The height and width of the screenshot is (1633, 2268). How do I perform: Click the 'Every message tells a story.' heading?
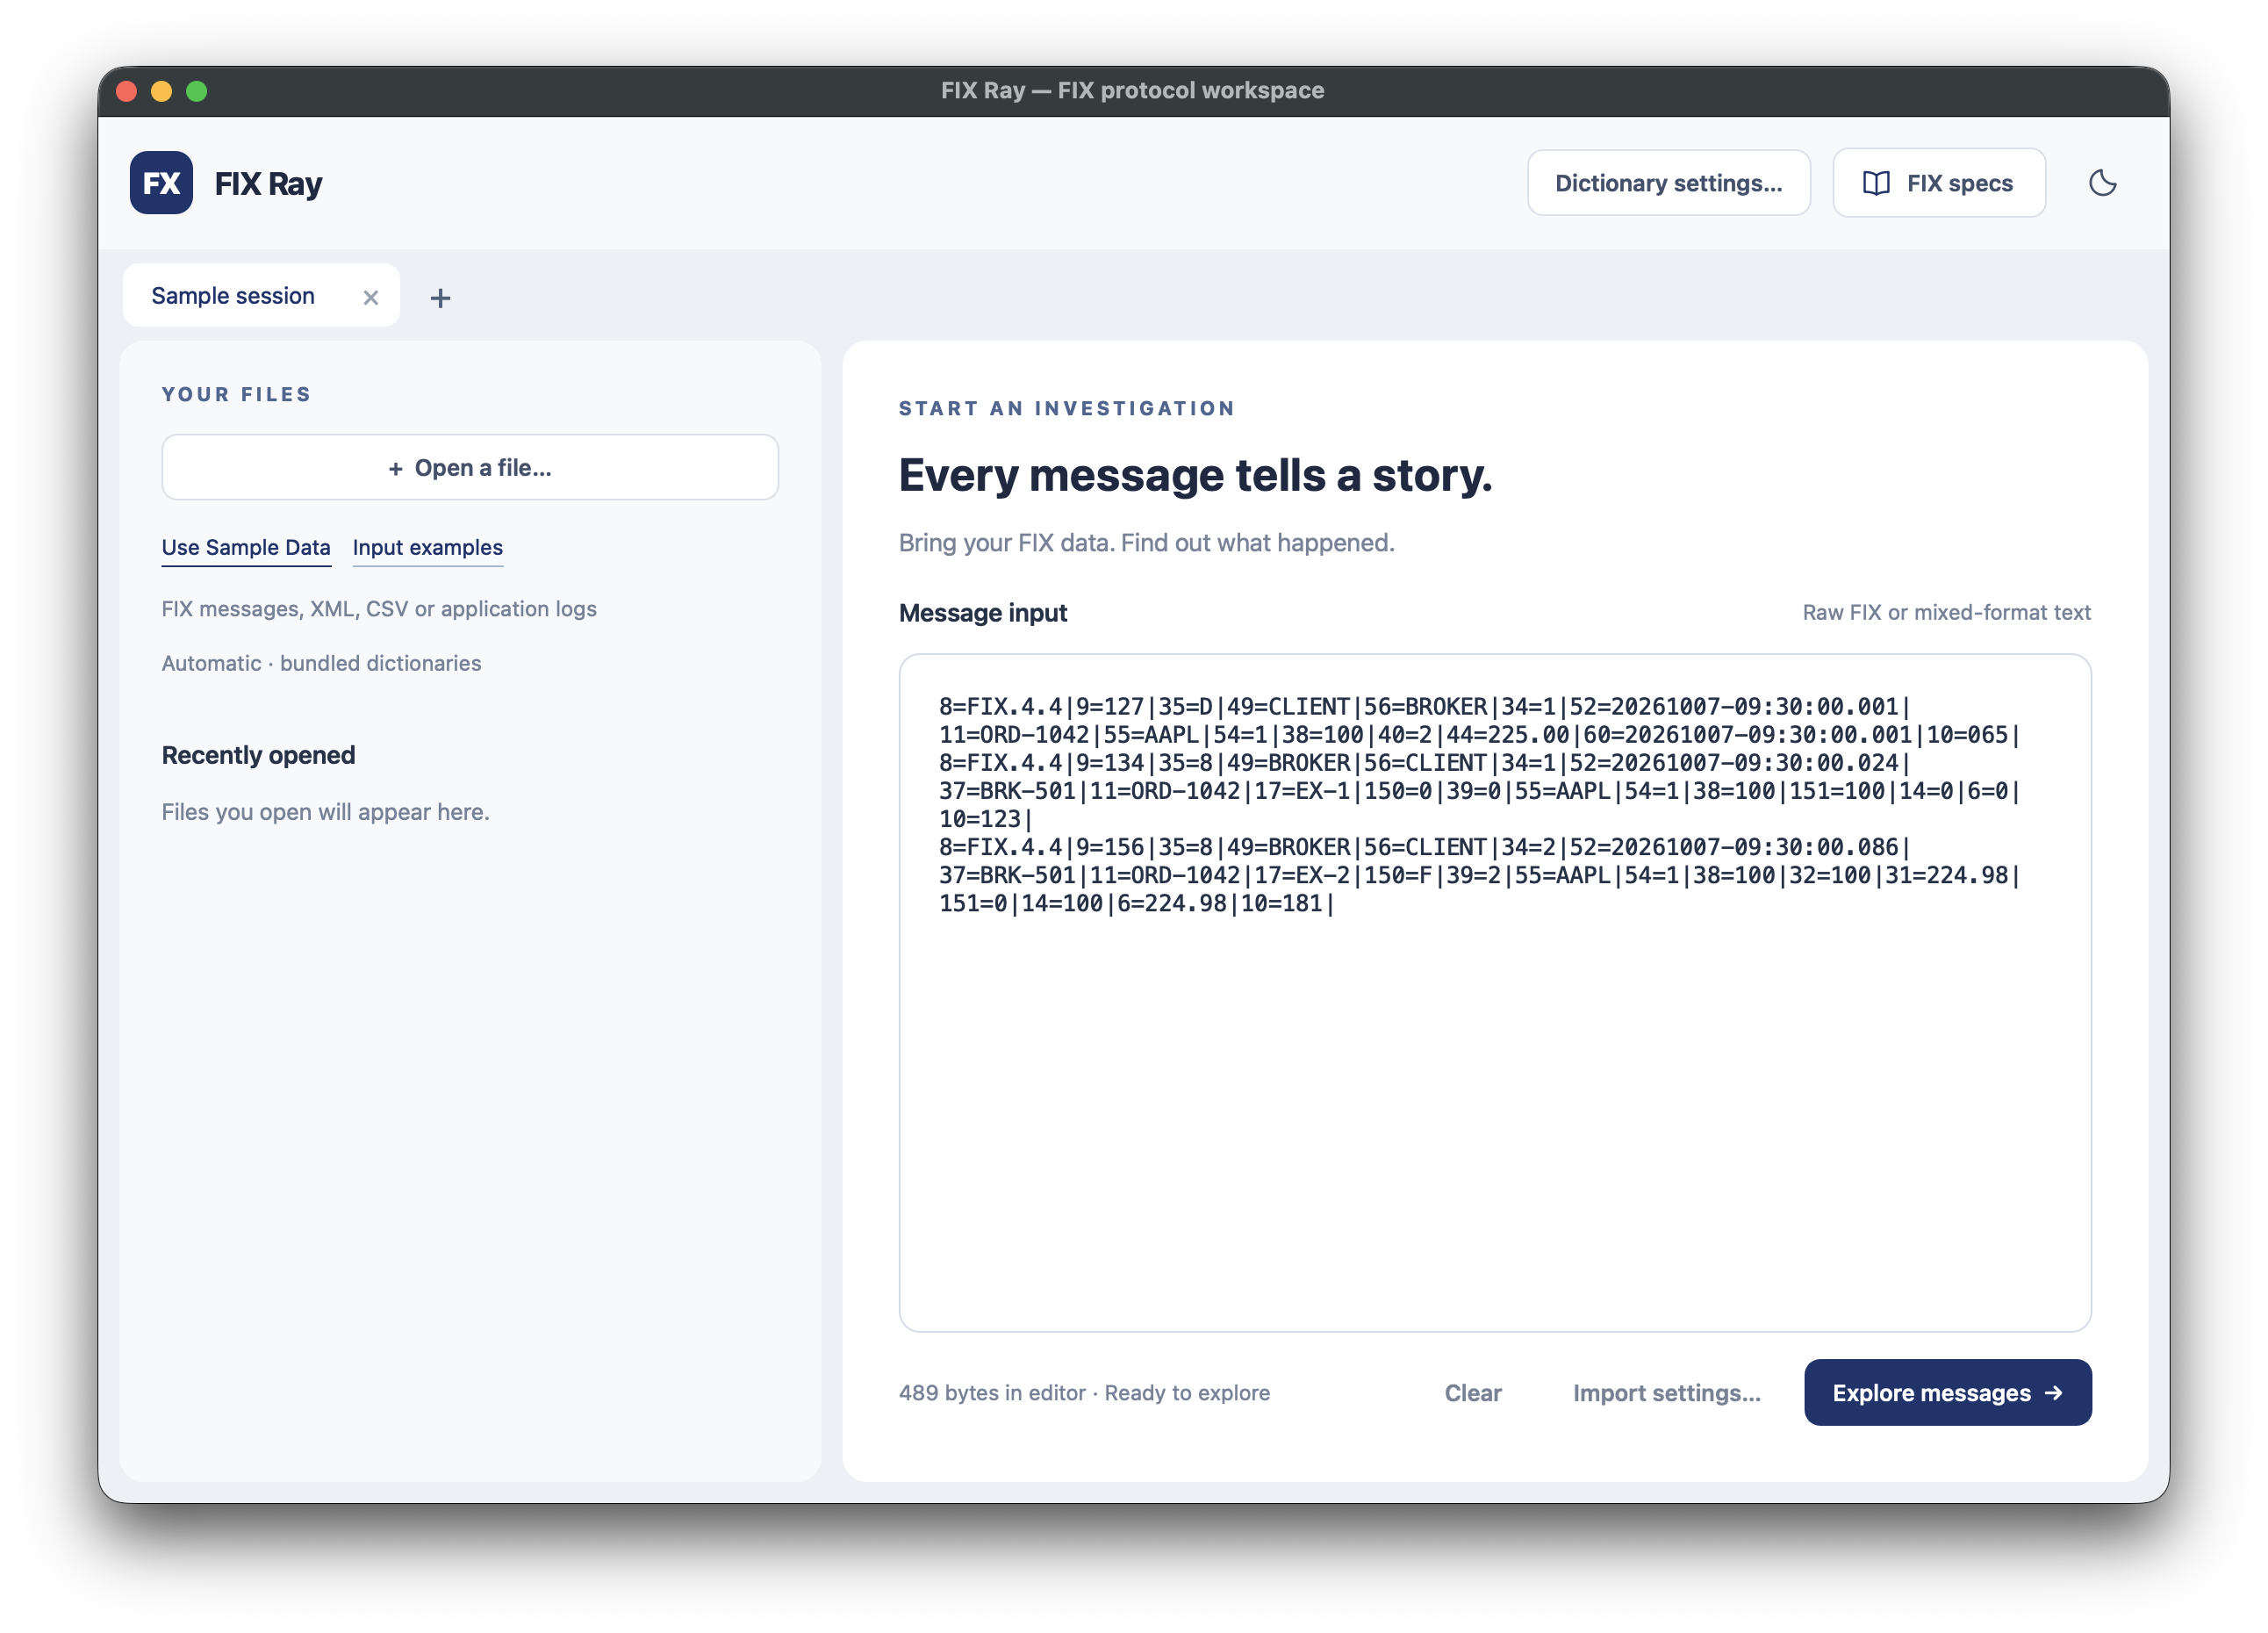click(x=1195, y=475)
